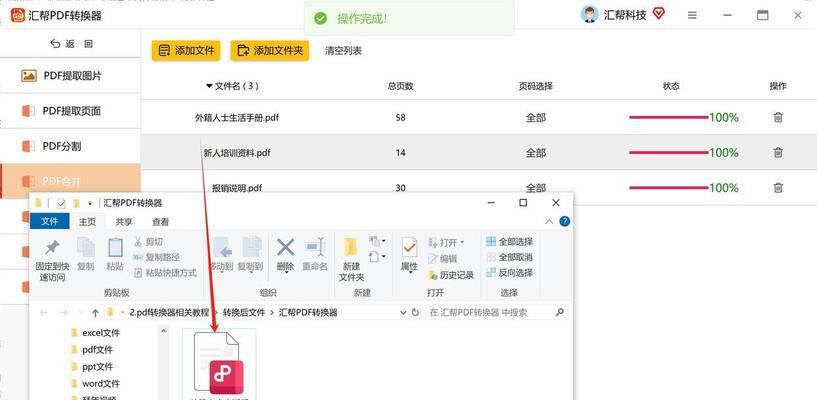817x400 pixels.
Task: Open the hamburger menu in PDF converter title bar
Action: tap(692, 16)
